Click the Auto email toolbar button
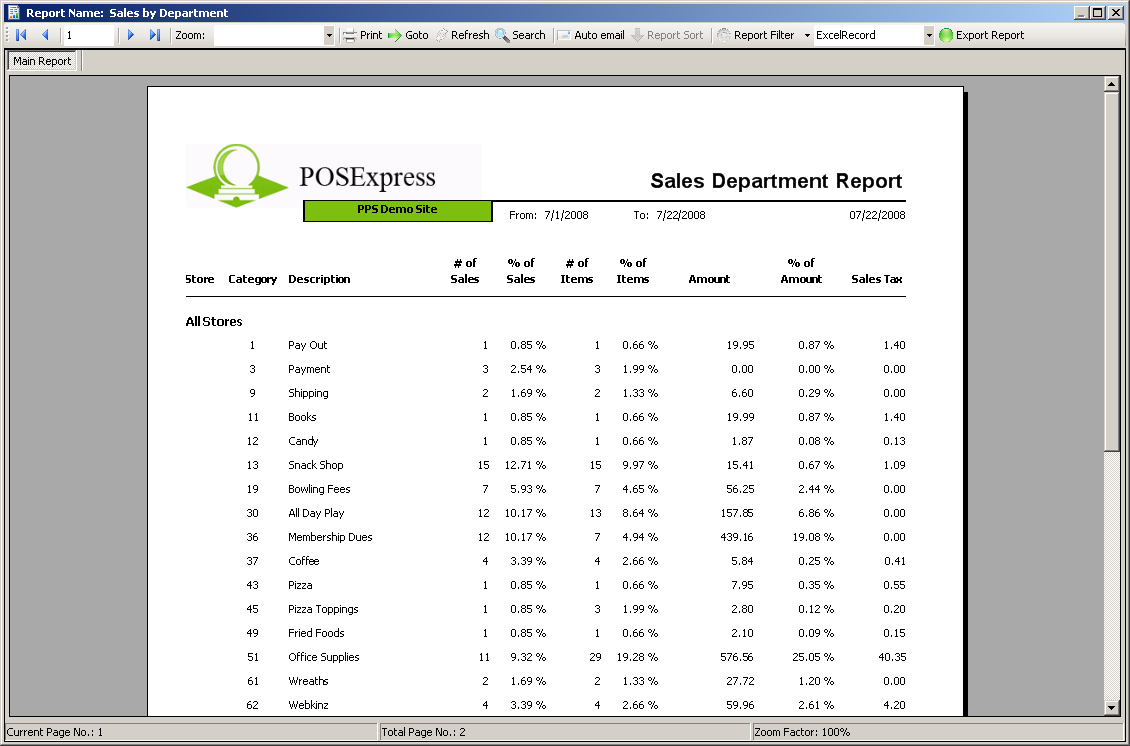The width and height of the screenshot is (1130, 746). pos(591,35)
